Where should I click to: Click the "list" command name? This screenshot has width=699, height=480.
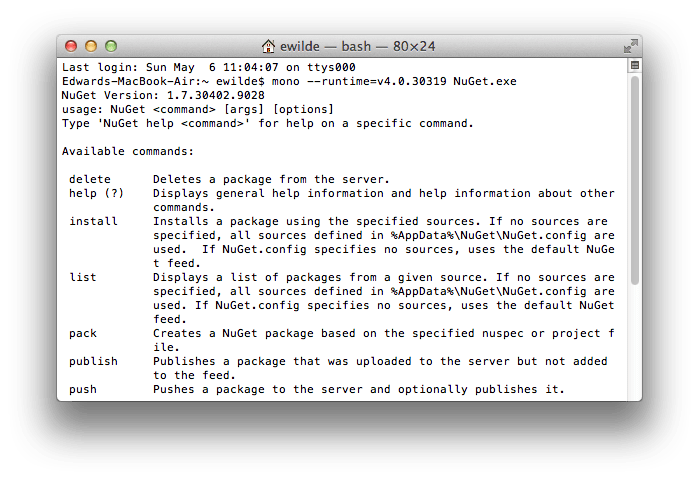(83, 277)
